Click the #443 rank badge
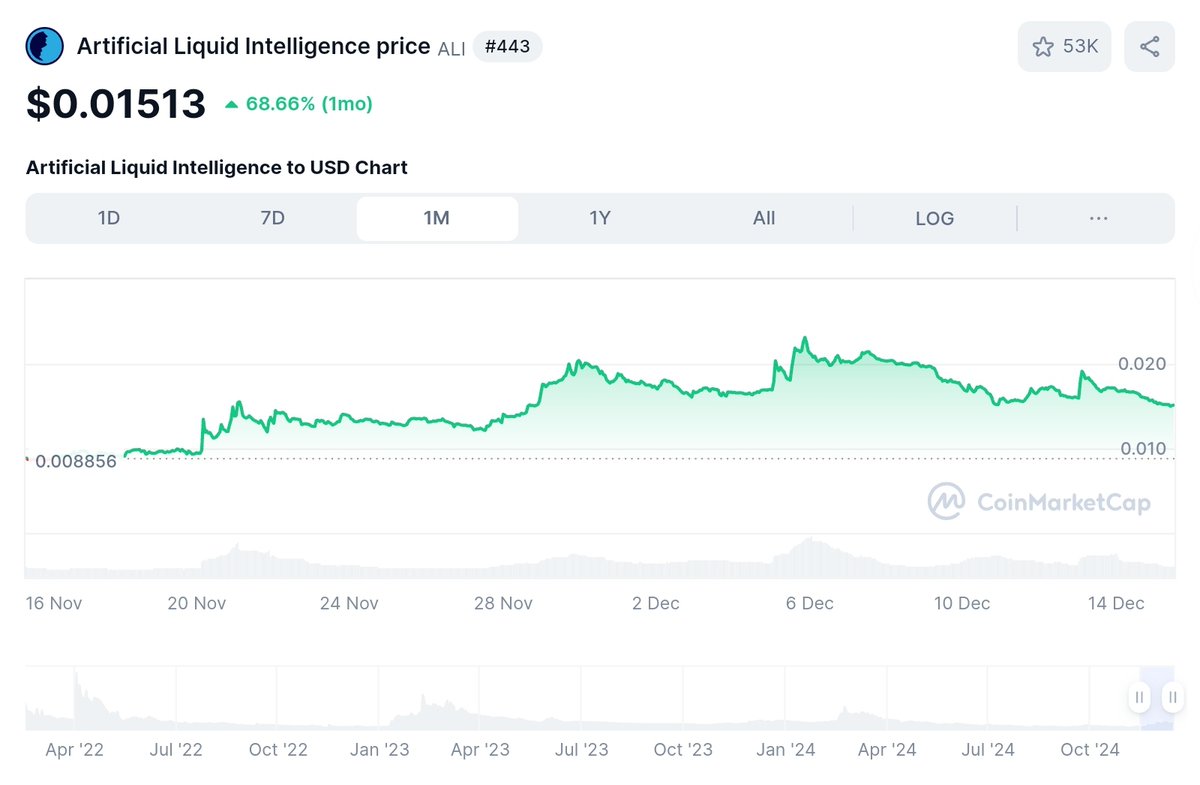 507,47
